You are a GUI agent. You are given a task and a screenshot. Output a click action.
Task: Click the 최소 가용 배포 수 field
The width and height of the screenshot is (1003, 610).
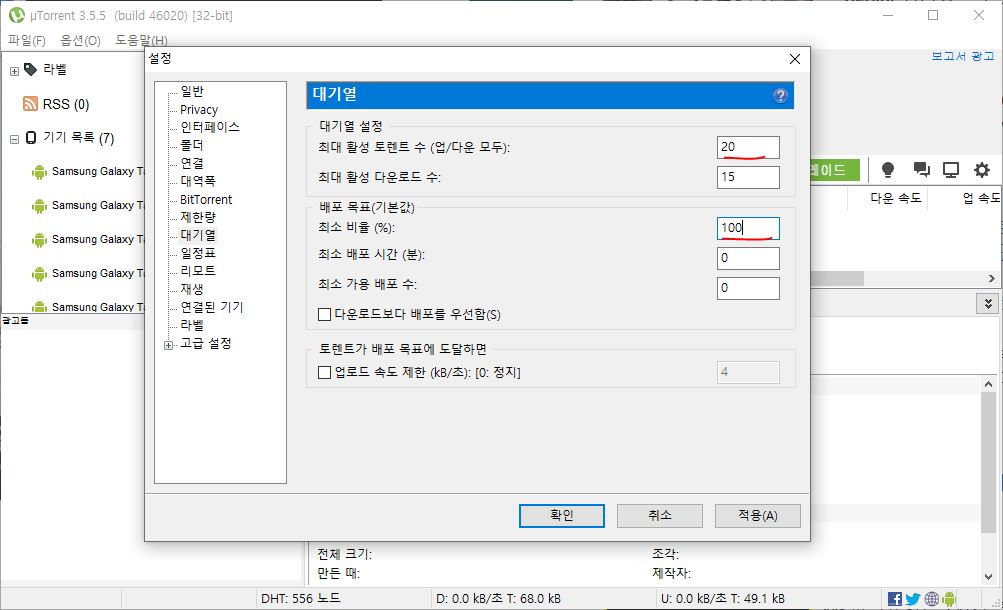pyautogui.click(x=748, y=288)
